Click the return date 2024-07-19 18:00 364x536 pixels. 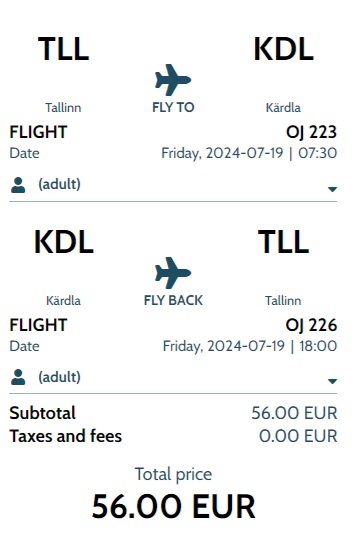(x=250, y=346)
